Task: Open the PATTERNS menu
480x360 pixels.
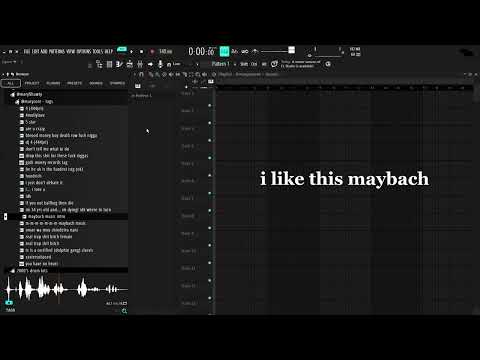Action: 57,52
